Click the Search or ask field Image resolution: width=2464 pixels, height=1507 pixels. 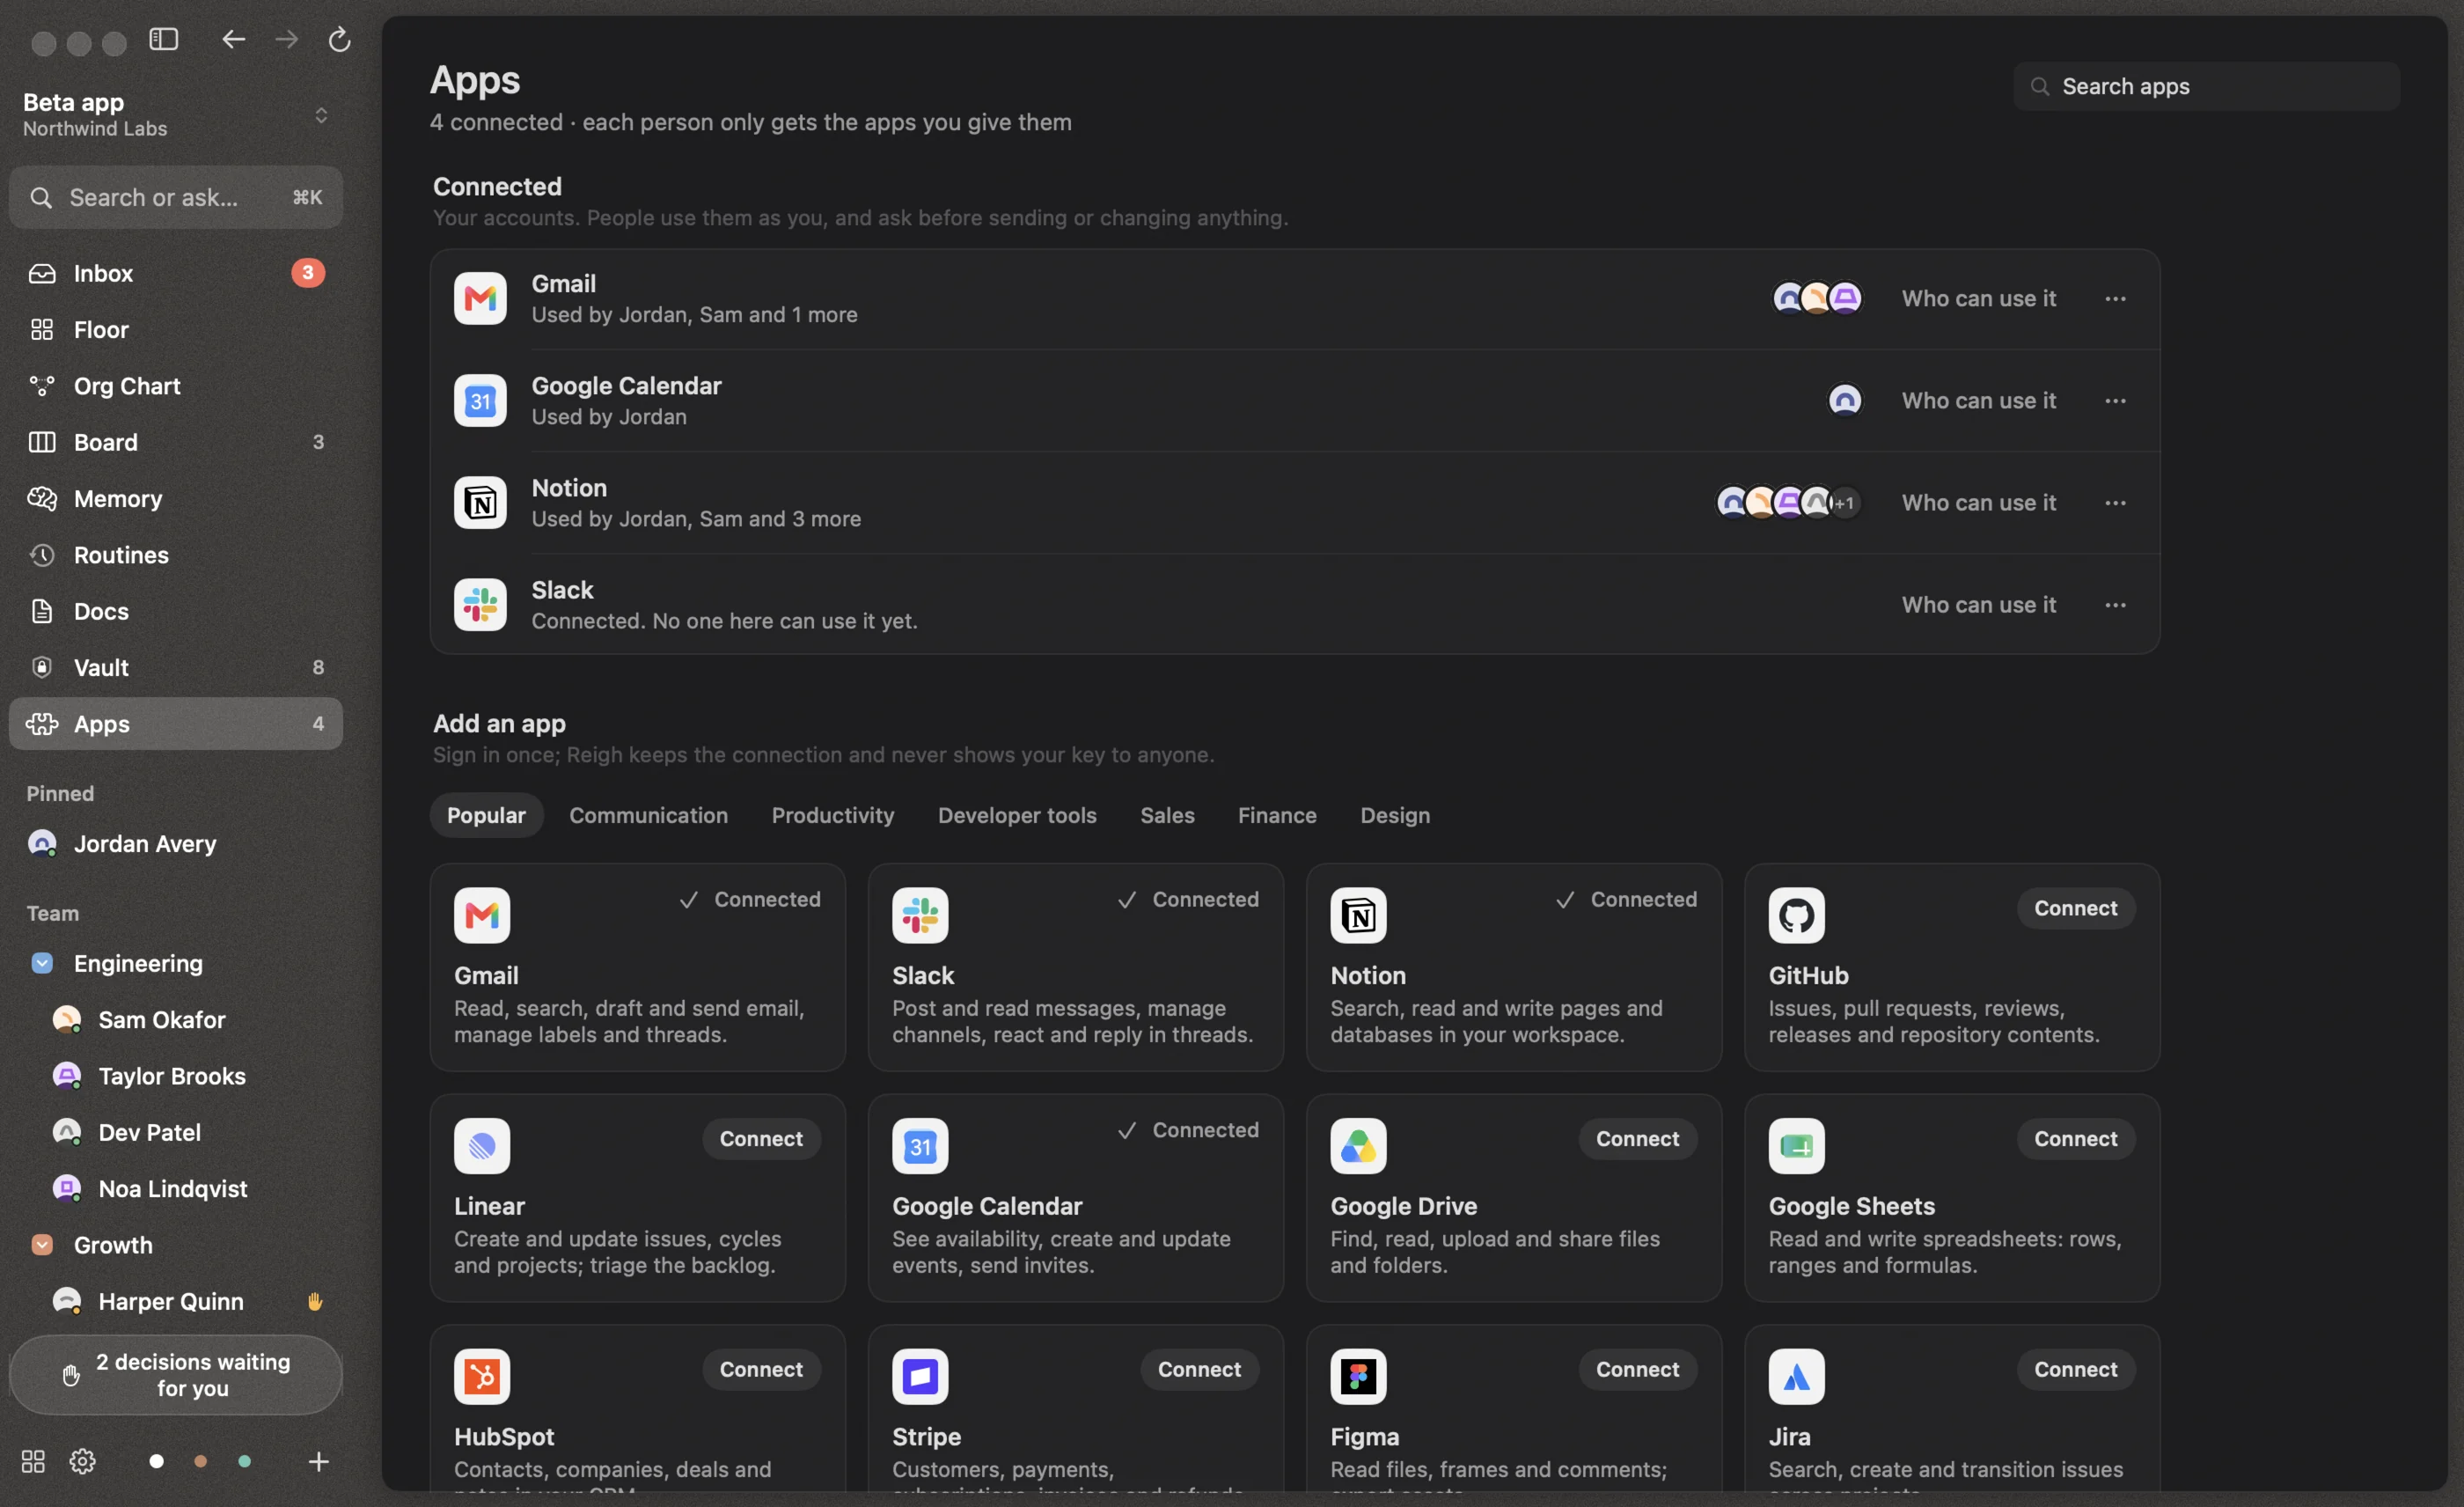[176, 197]
